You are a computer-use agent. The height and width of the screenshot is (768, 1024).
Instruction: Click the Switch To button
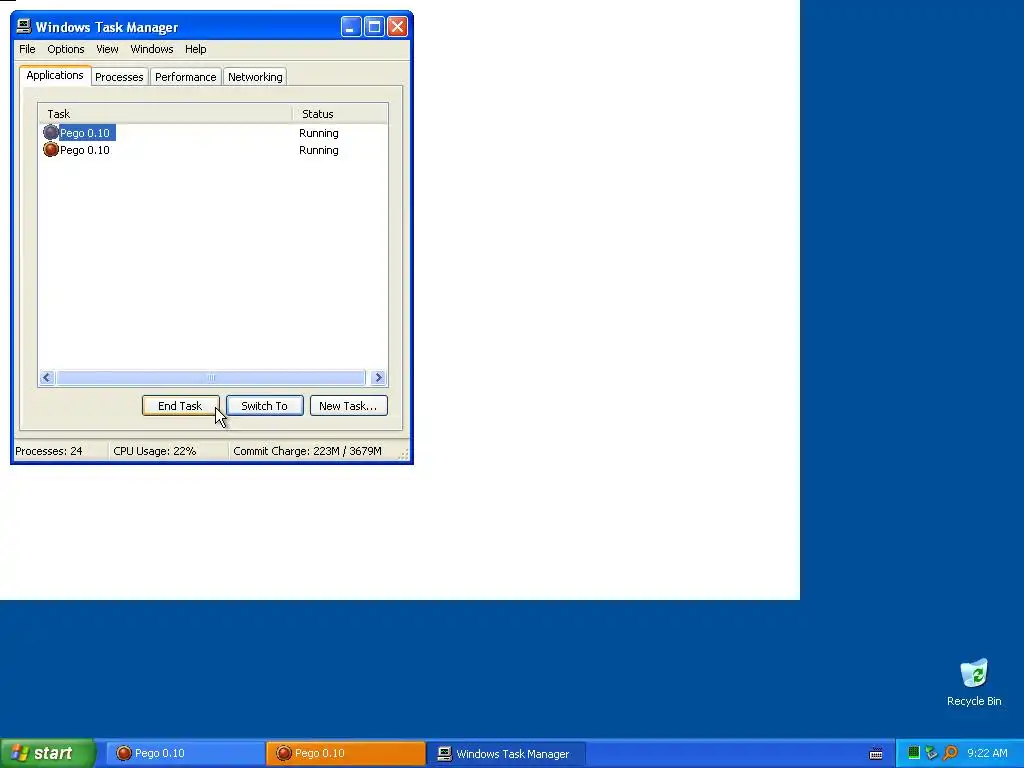pos(264,406)
